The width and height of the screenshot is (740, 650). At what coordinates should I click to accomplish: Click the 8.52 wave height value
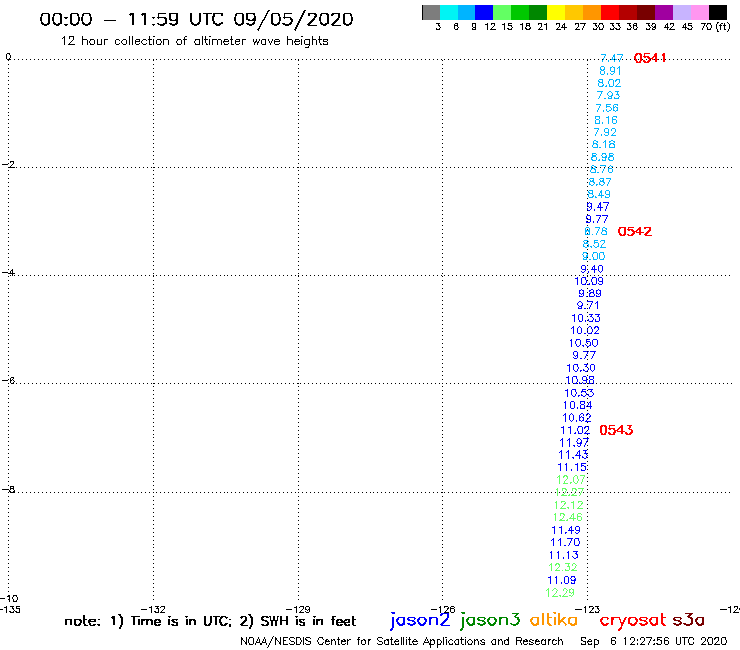click(594, 244)
